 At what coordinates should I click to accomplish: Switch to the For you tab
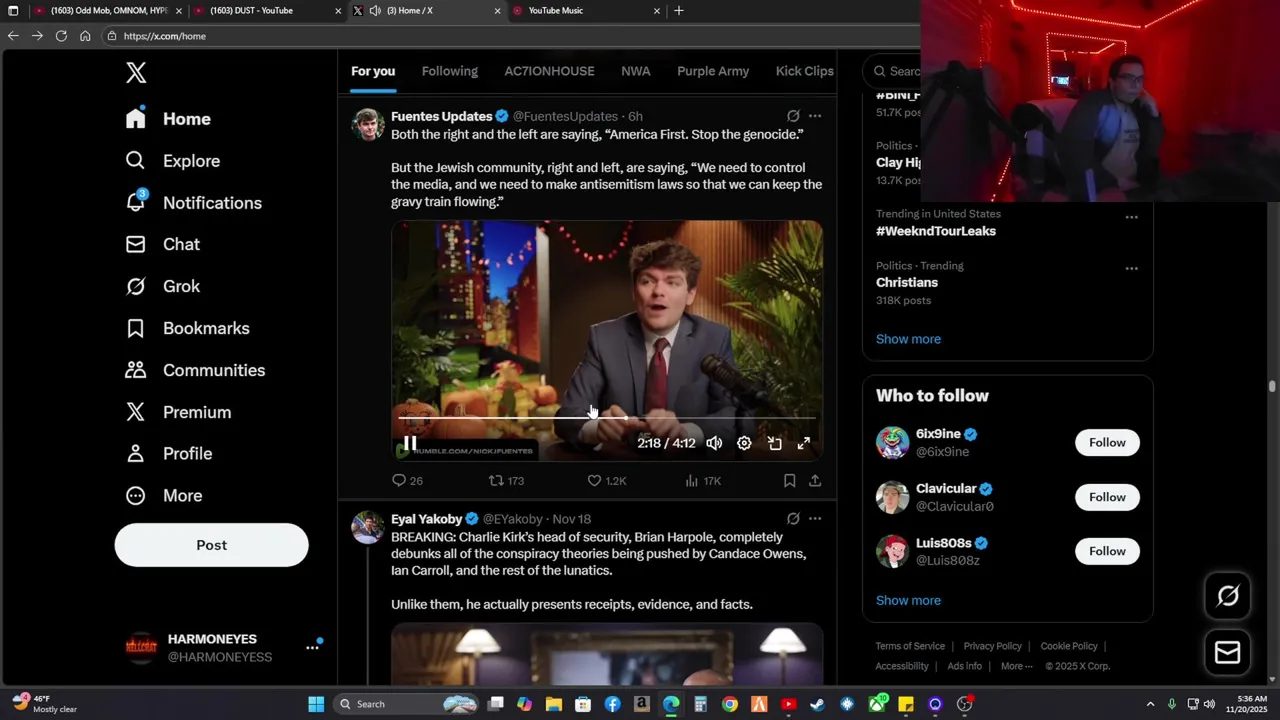[x=373, y=71]
